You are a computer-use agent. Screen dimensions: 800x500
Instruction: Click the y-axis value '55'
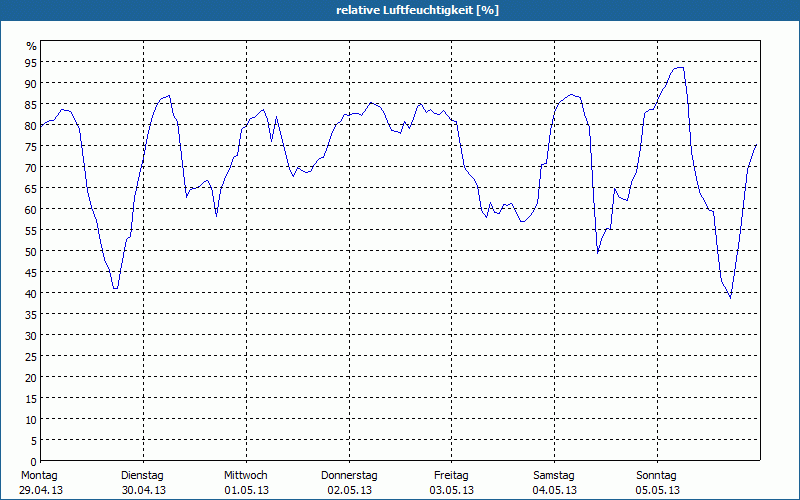31,231
